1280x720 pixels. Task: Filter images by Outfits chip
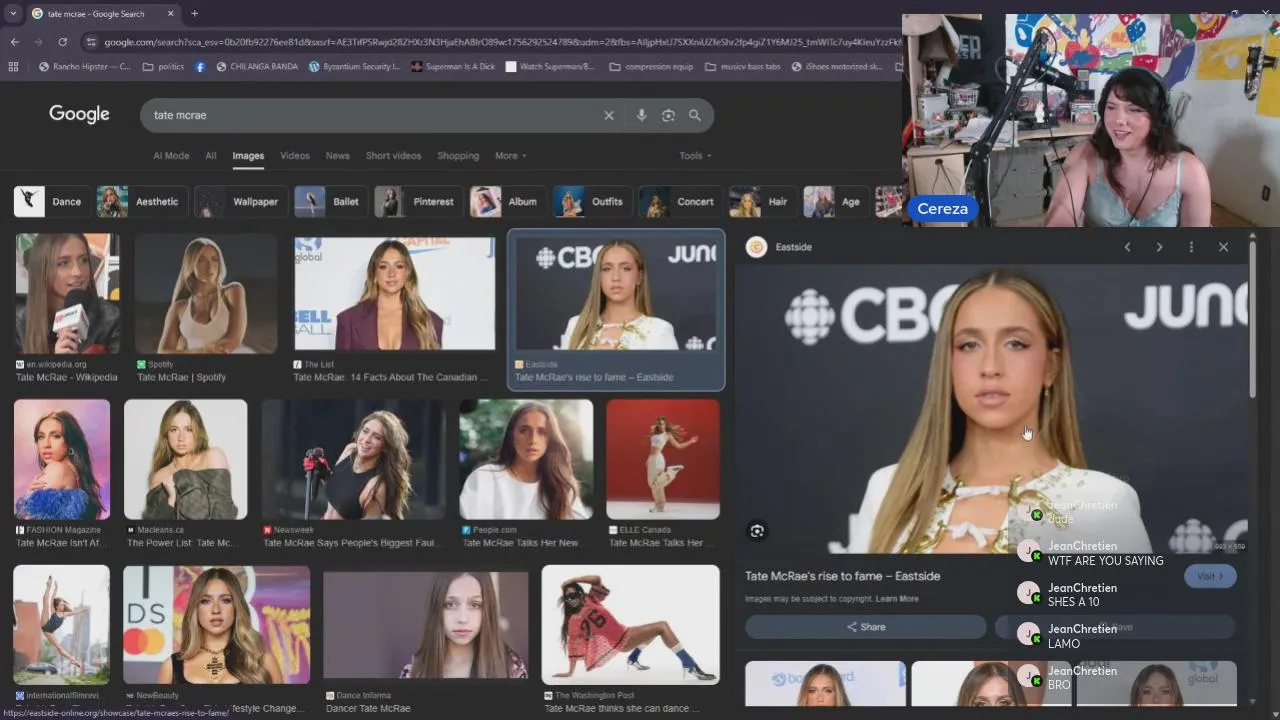(x=592, y=202)
